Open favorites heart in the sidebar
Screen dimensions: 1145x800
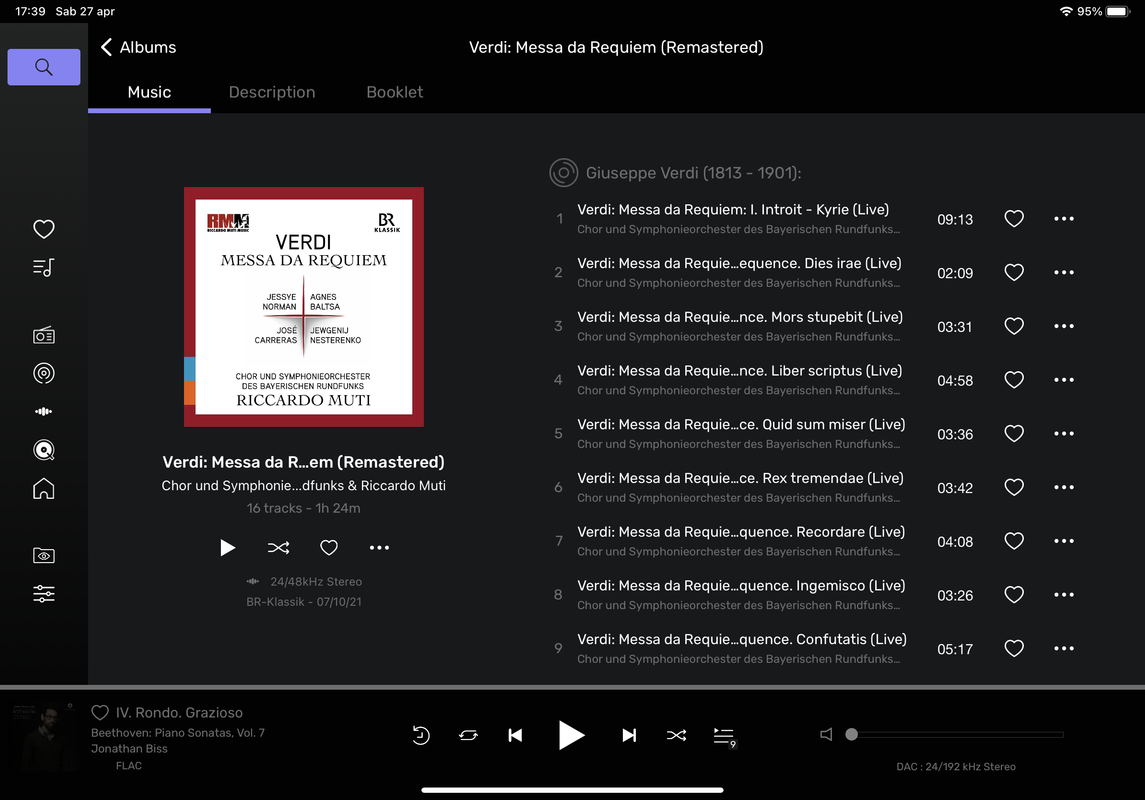(44, 229)
